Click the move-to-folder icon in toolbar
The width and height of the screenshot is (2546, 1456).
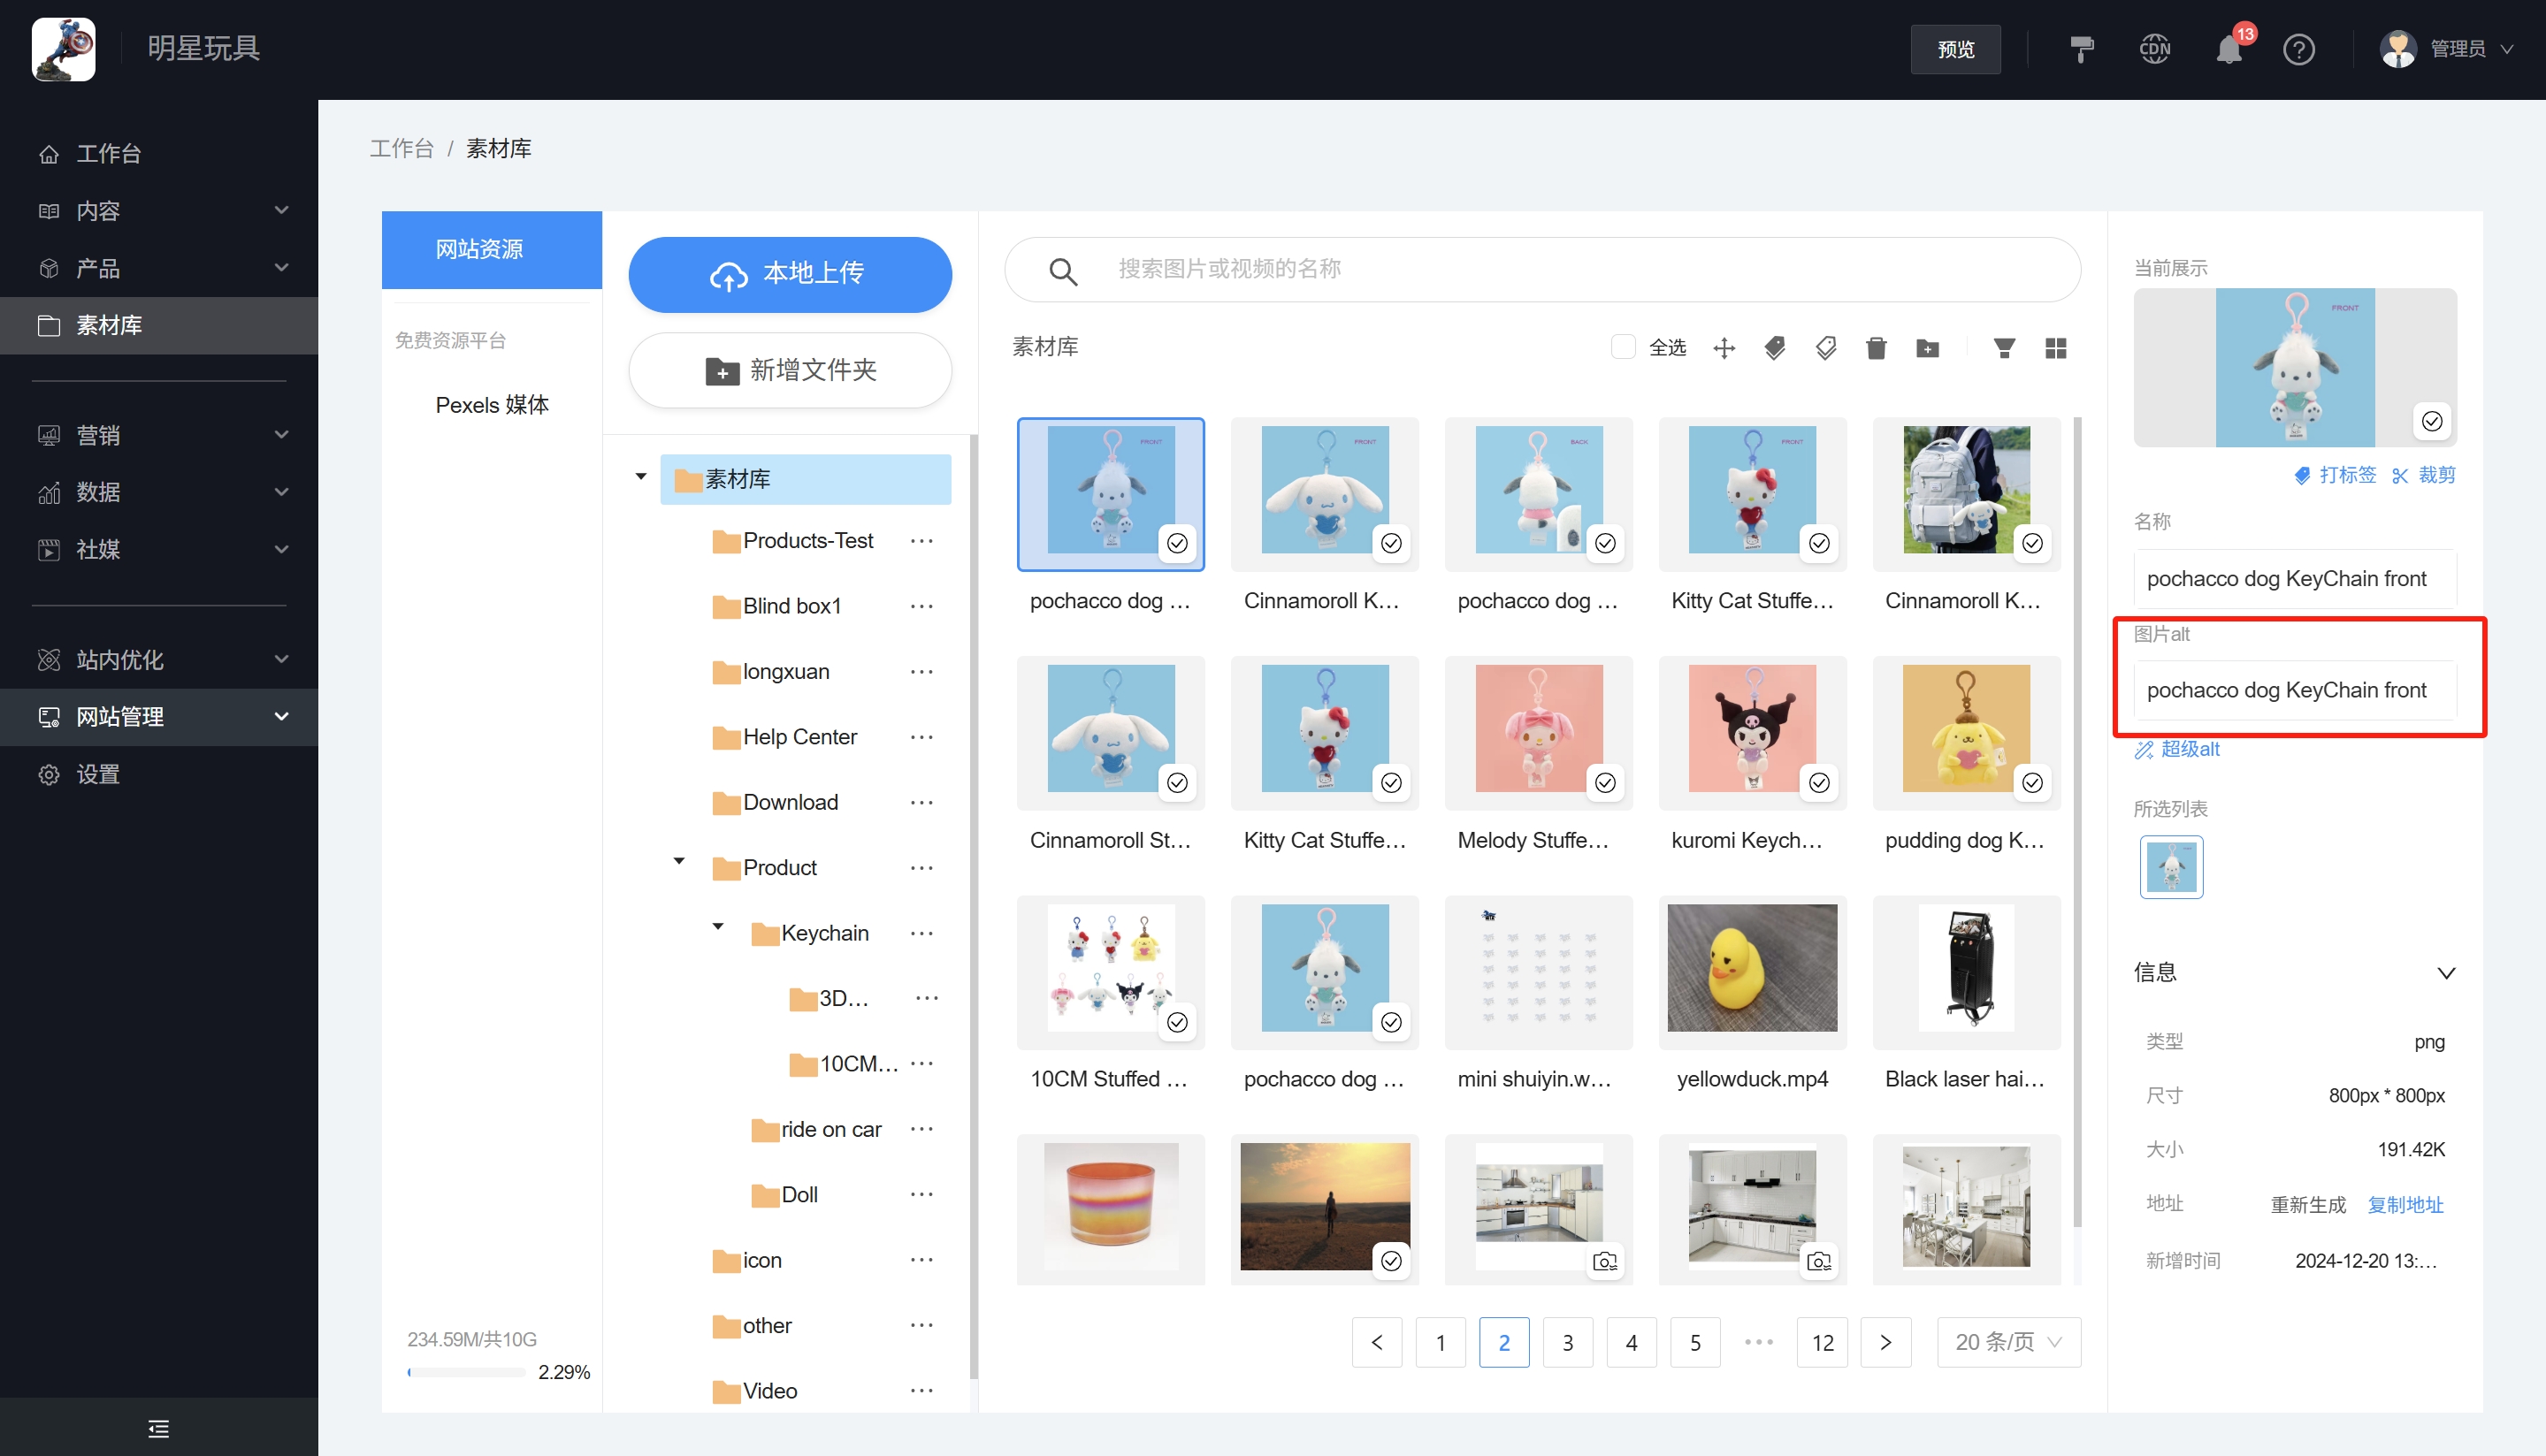1927,348
